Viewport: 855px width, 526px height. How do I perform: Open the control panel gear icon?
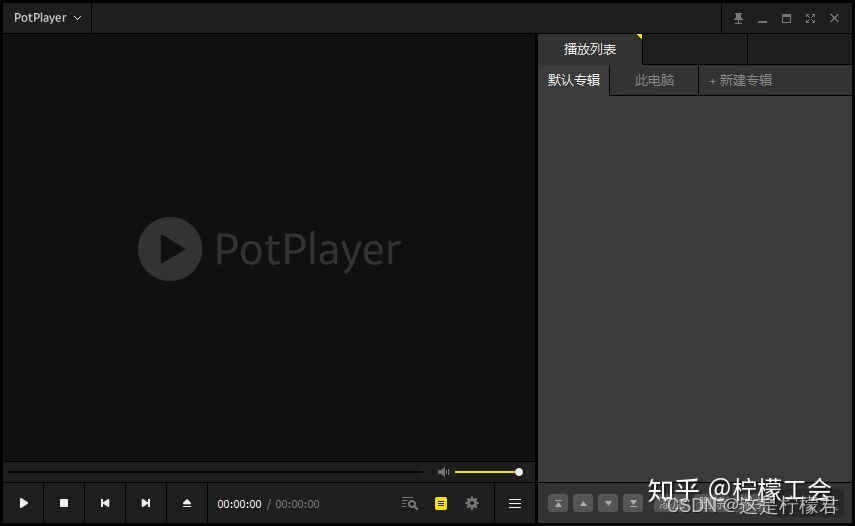point(472,504)
